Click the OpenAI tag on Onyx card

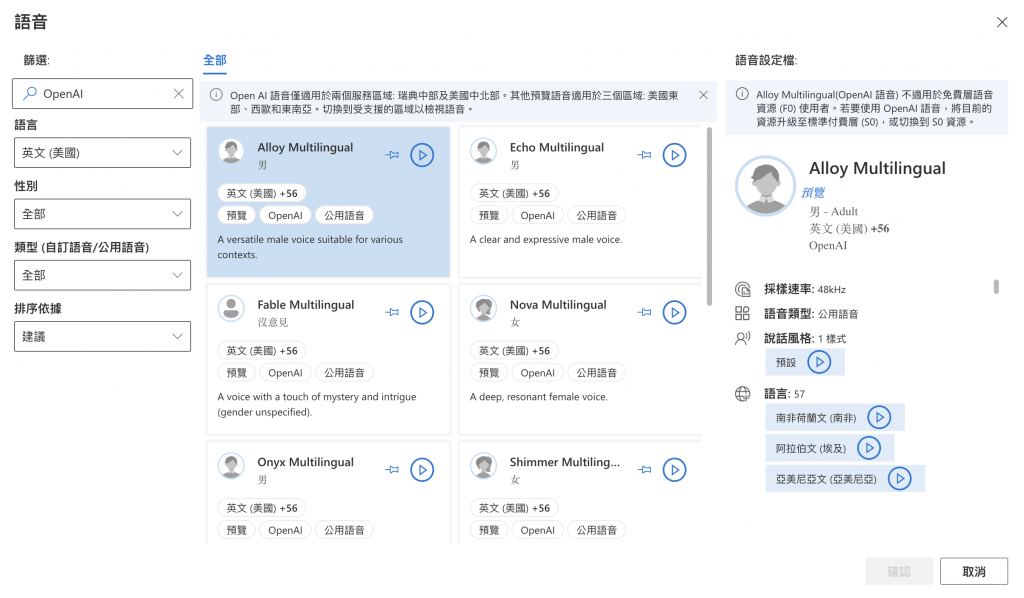[x=285, y=530]
